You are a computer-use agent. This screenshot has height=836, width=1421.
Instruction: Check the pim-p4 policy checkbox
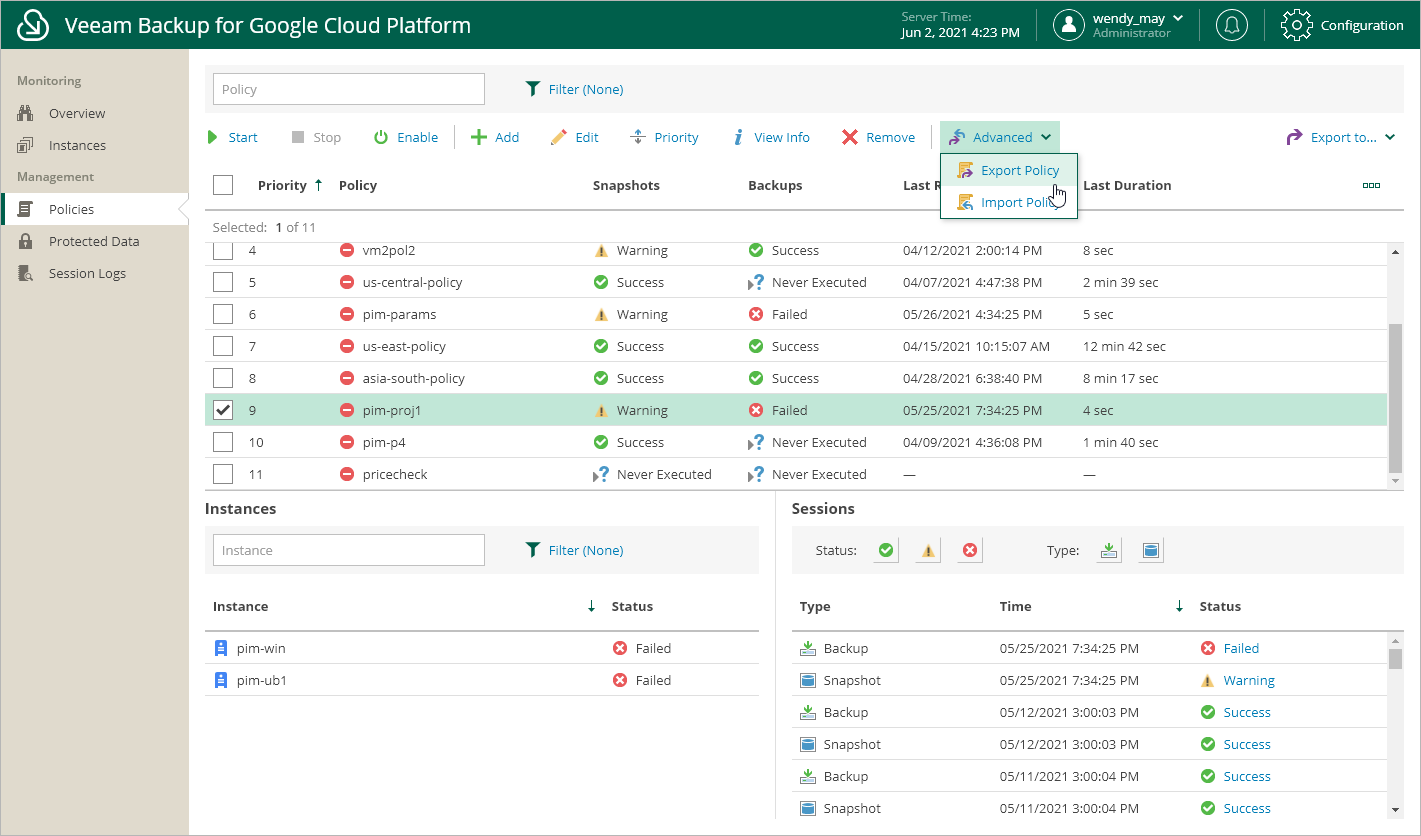(223, 442)
